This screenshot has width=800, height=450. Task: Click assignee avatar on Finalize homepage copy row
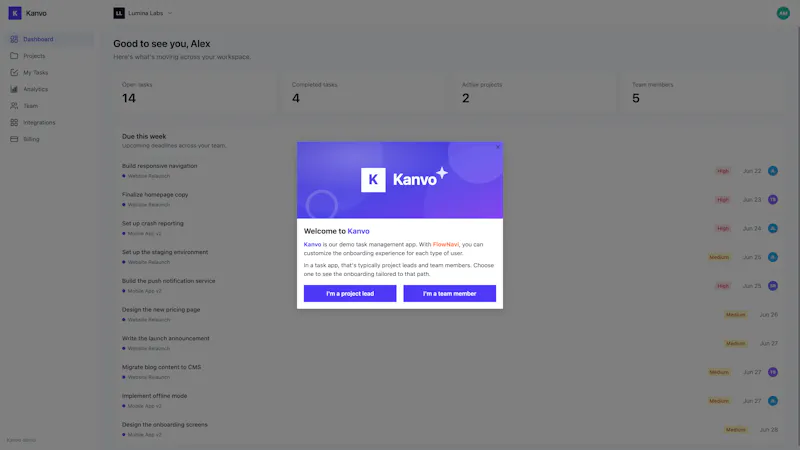click(x=772, y=199)
